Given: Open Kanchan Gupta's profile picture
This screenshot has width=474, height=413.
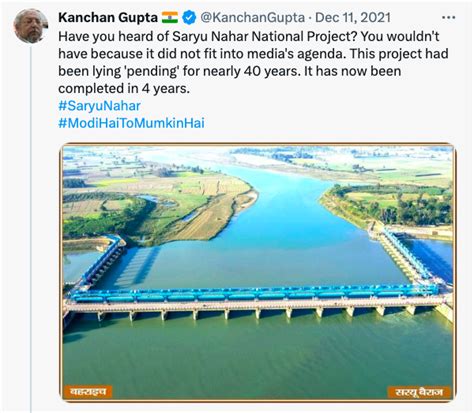Looking at the screenshot, I should point(31,26).
